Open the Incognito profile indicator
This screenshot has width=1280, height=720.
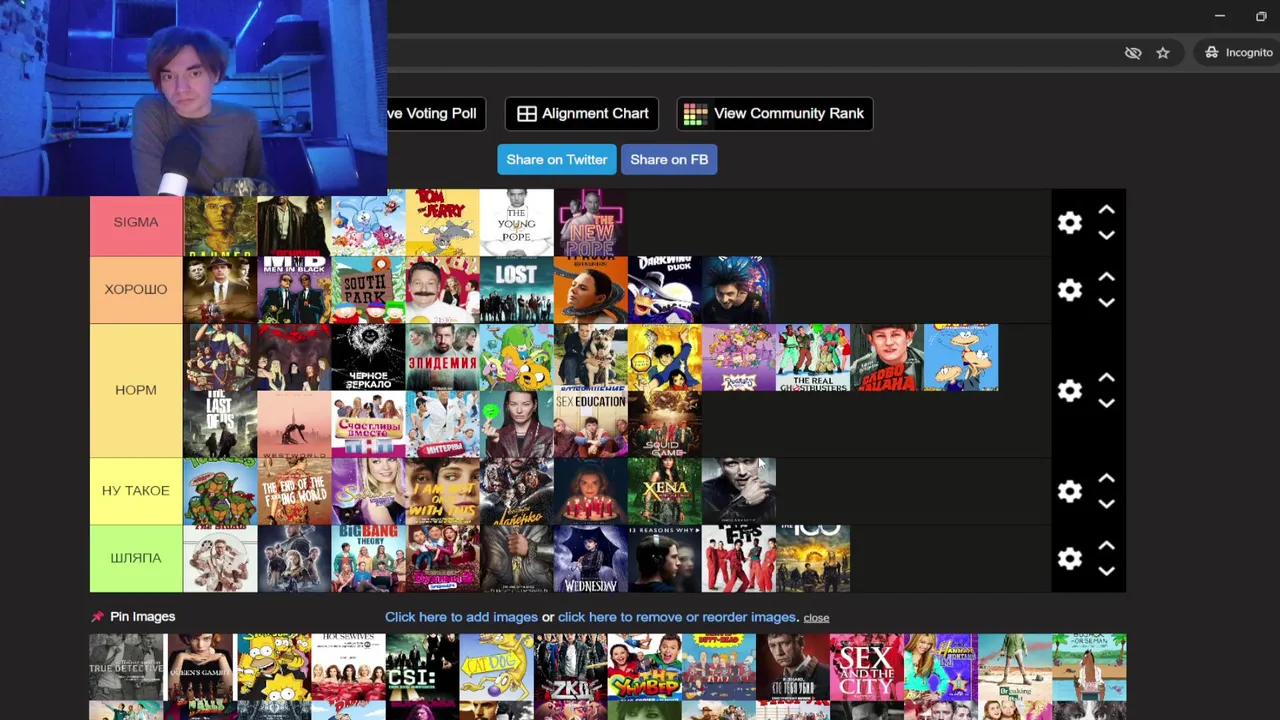point(1238,53)
